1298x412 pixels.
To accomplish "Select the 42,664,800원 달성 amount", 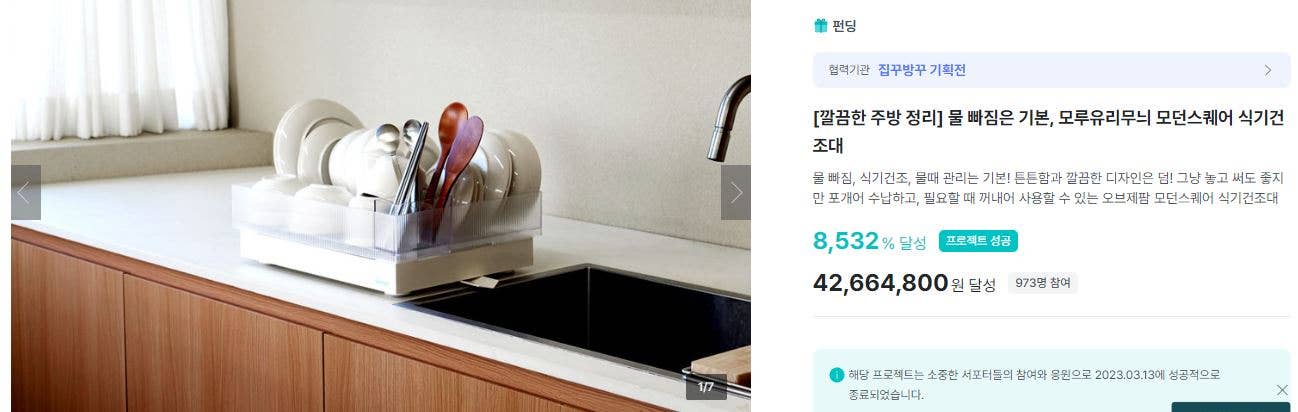I will click(x=904, y=283).
